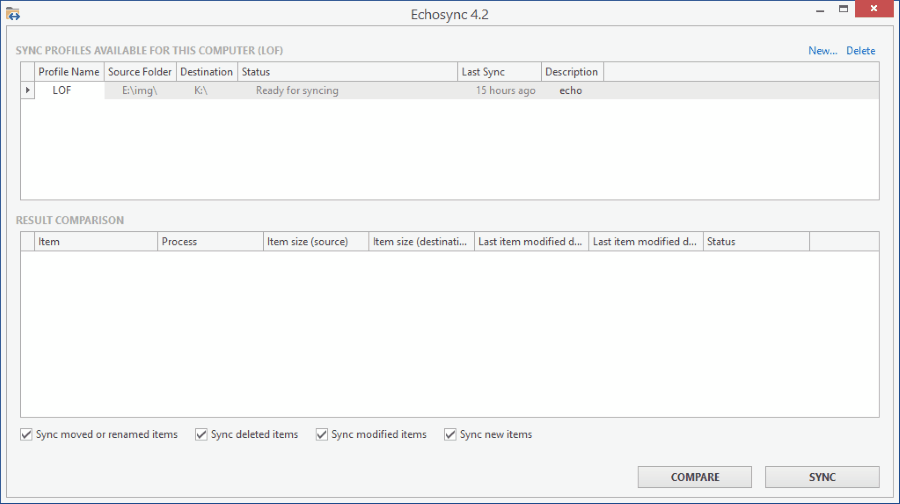Sort by Source Folder column header
The height and width of the screenshot is (504, 900).
click(140, 72)
